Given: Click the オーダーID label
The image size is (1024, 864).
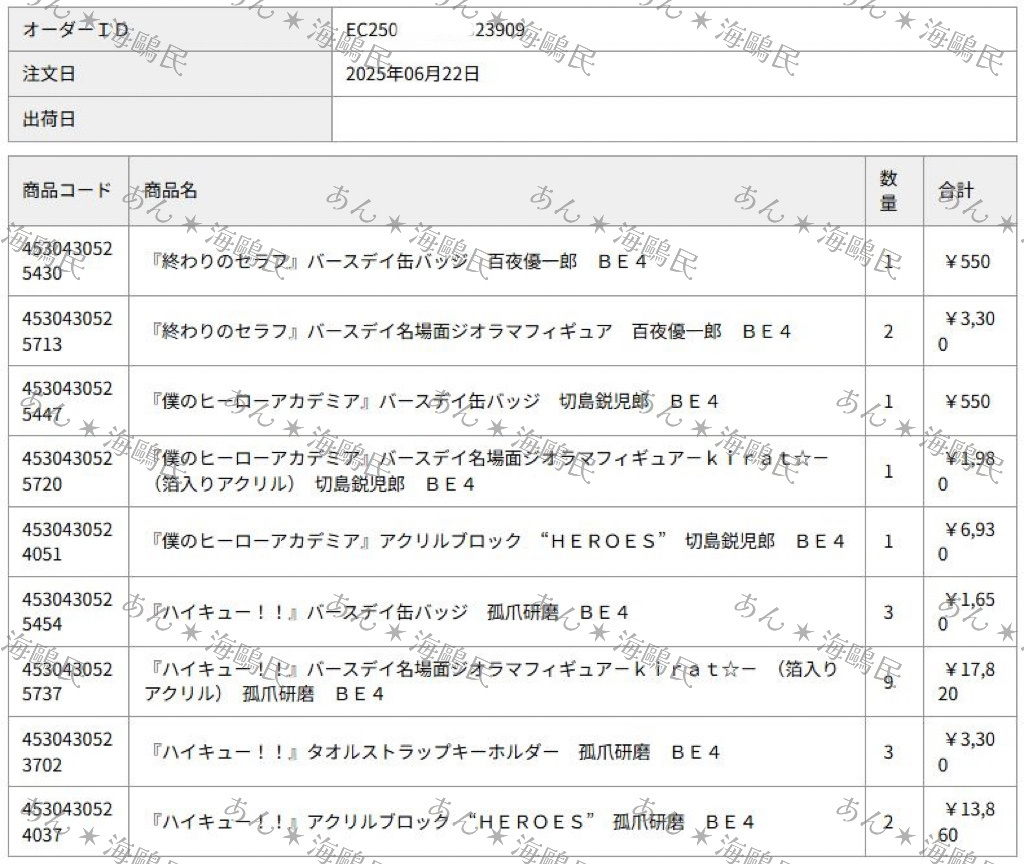Looking at the screenshot, I should [75, 29].
